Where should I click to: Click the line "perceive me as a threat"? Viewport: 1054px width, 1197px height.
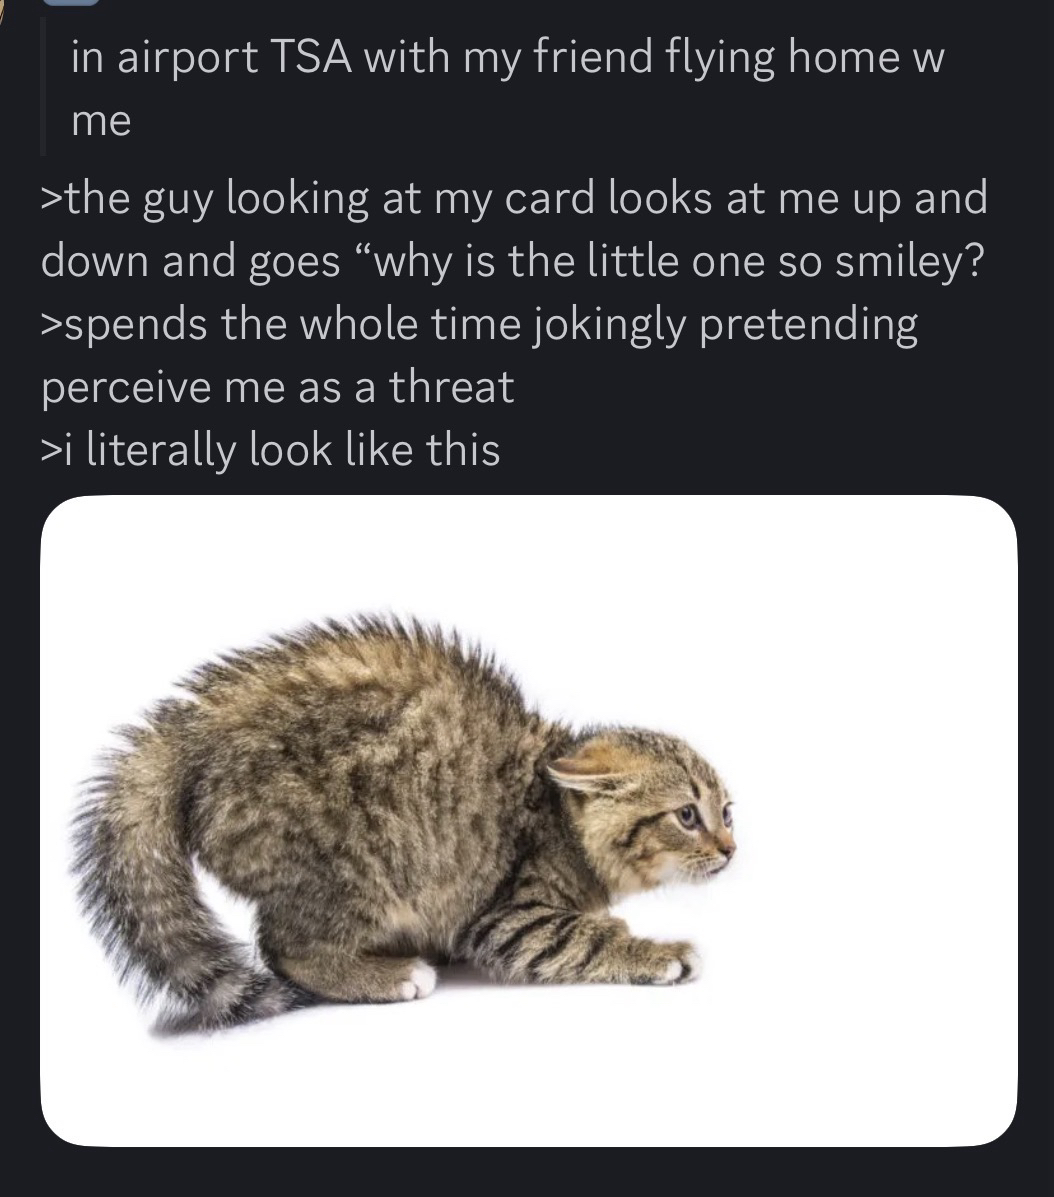277,387
